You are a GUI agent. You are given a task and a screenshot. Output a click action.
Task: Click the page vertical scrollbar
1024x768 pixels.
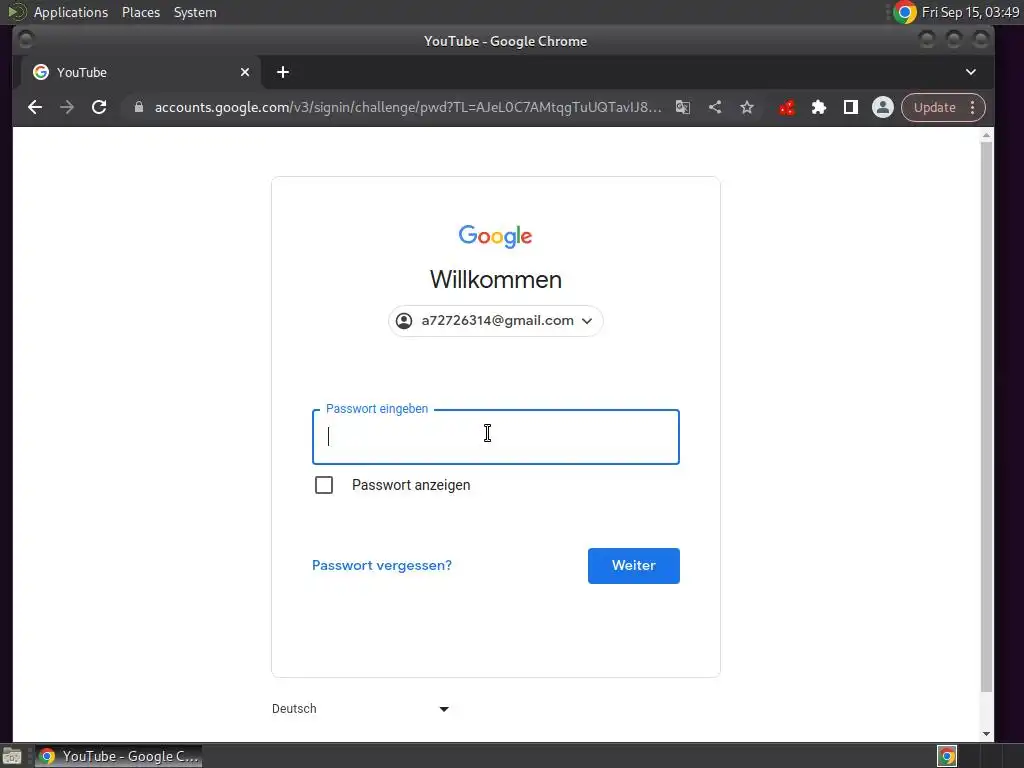click(987, 417)
